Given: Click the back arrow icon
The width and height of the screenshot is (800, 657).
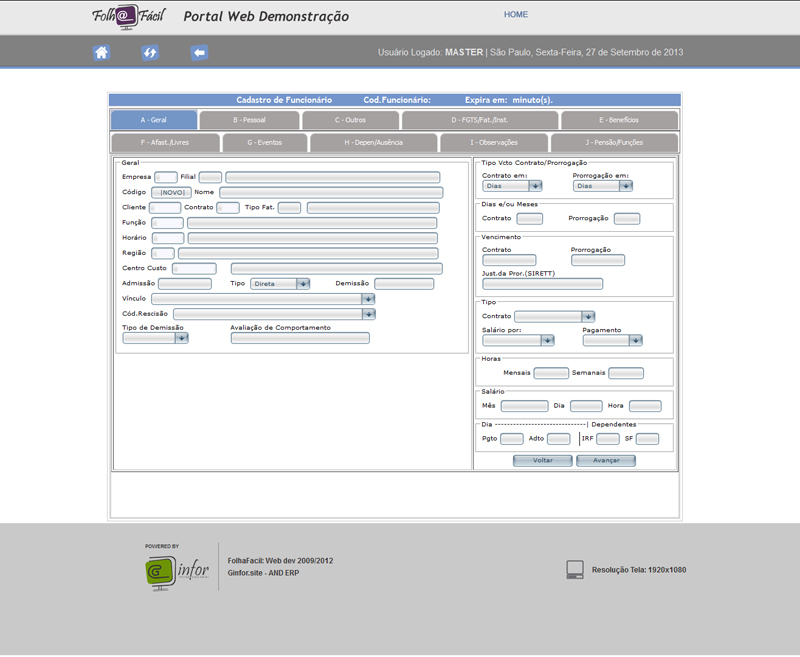Looking at the screenshot, I should [199, 53].
